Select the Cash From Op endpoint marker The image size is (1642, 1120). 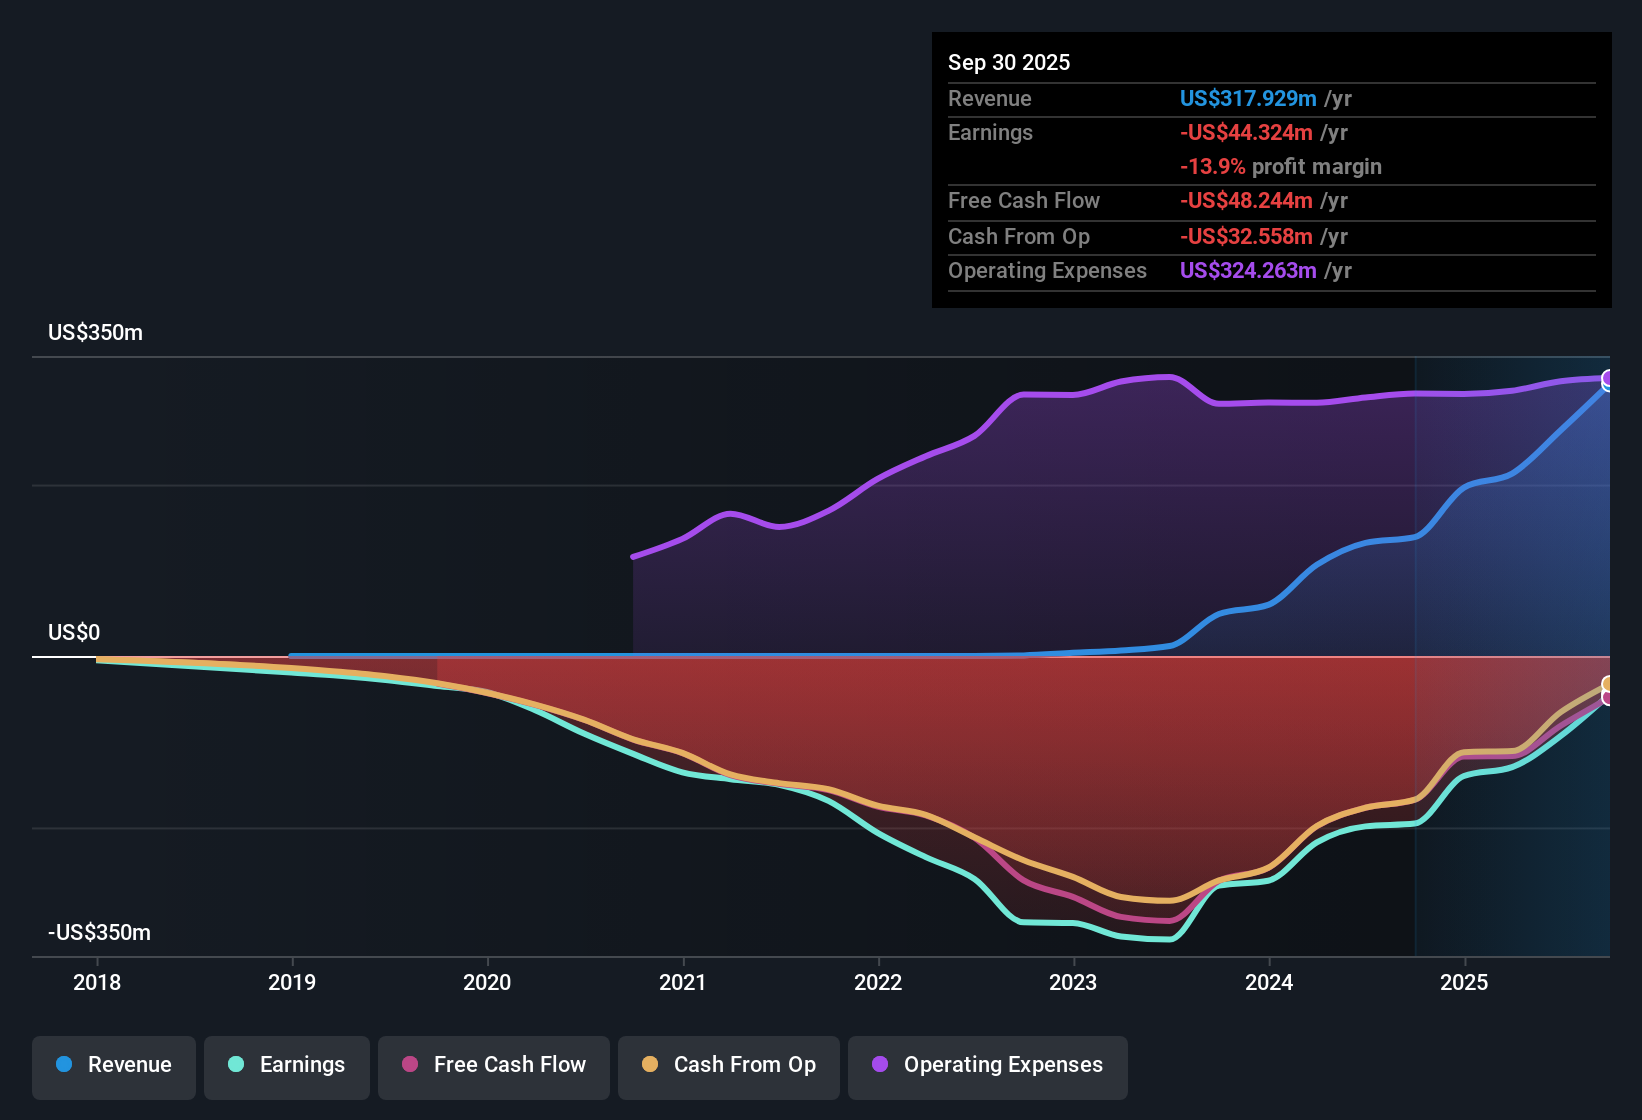point(1606,685)
